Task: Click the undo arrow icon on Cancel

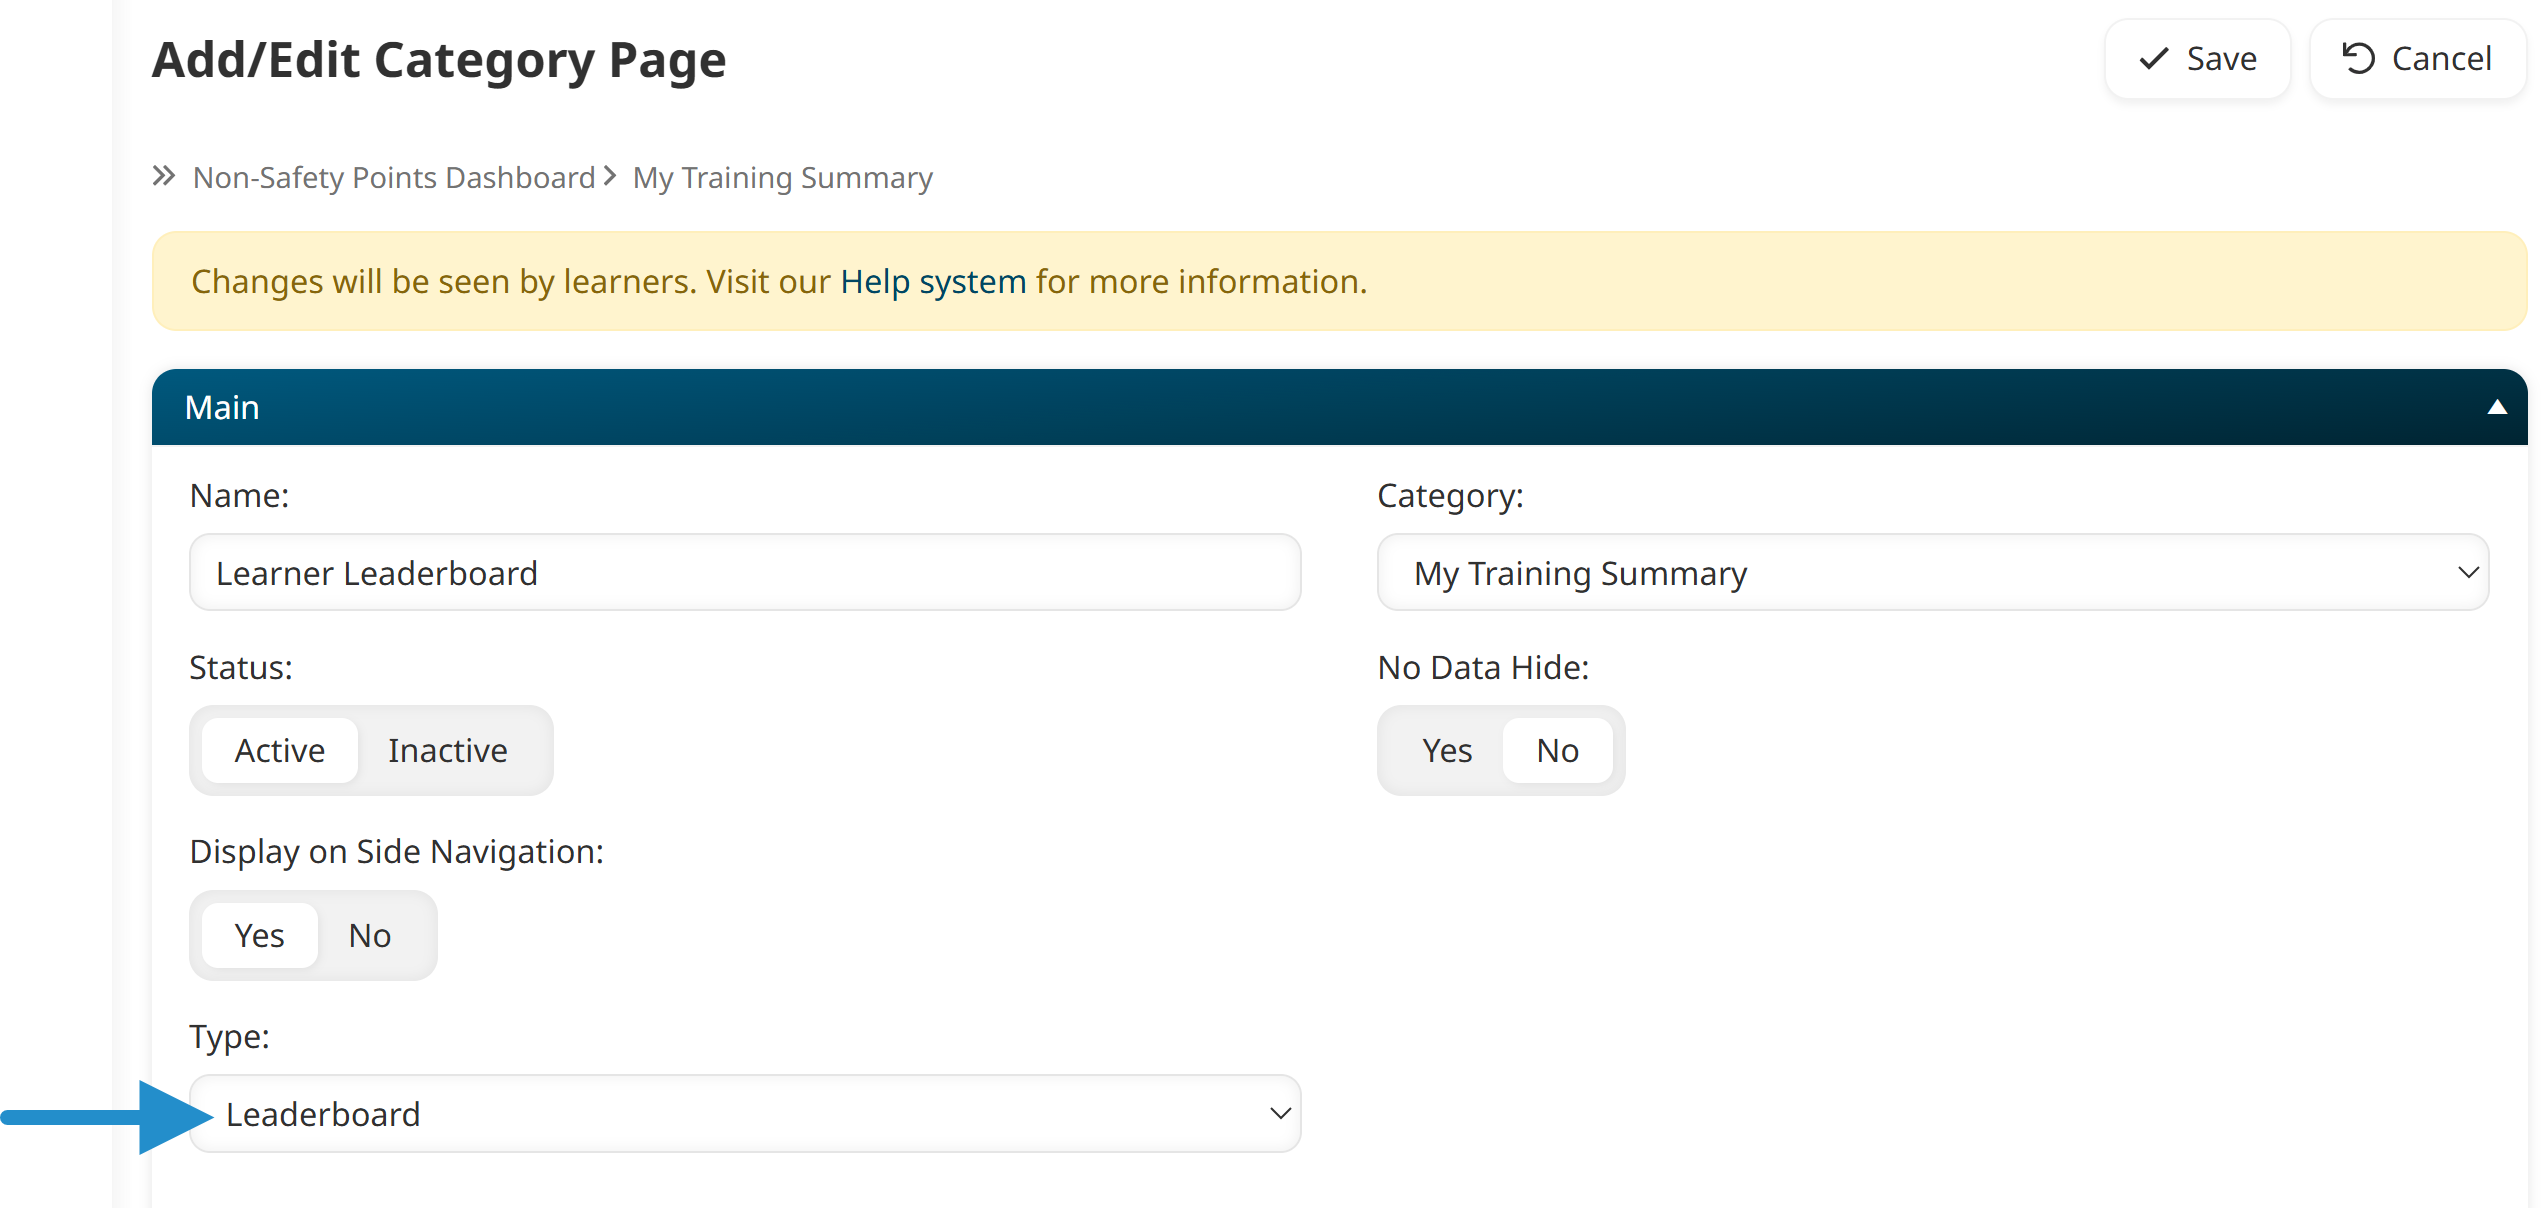Action: 2358,59
